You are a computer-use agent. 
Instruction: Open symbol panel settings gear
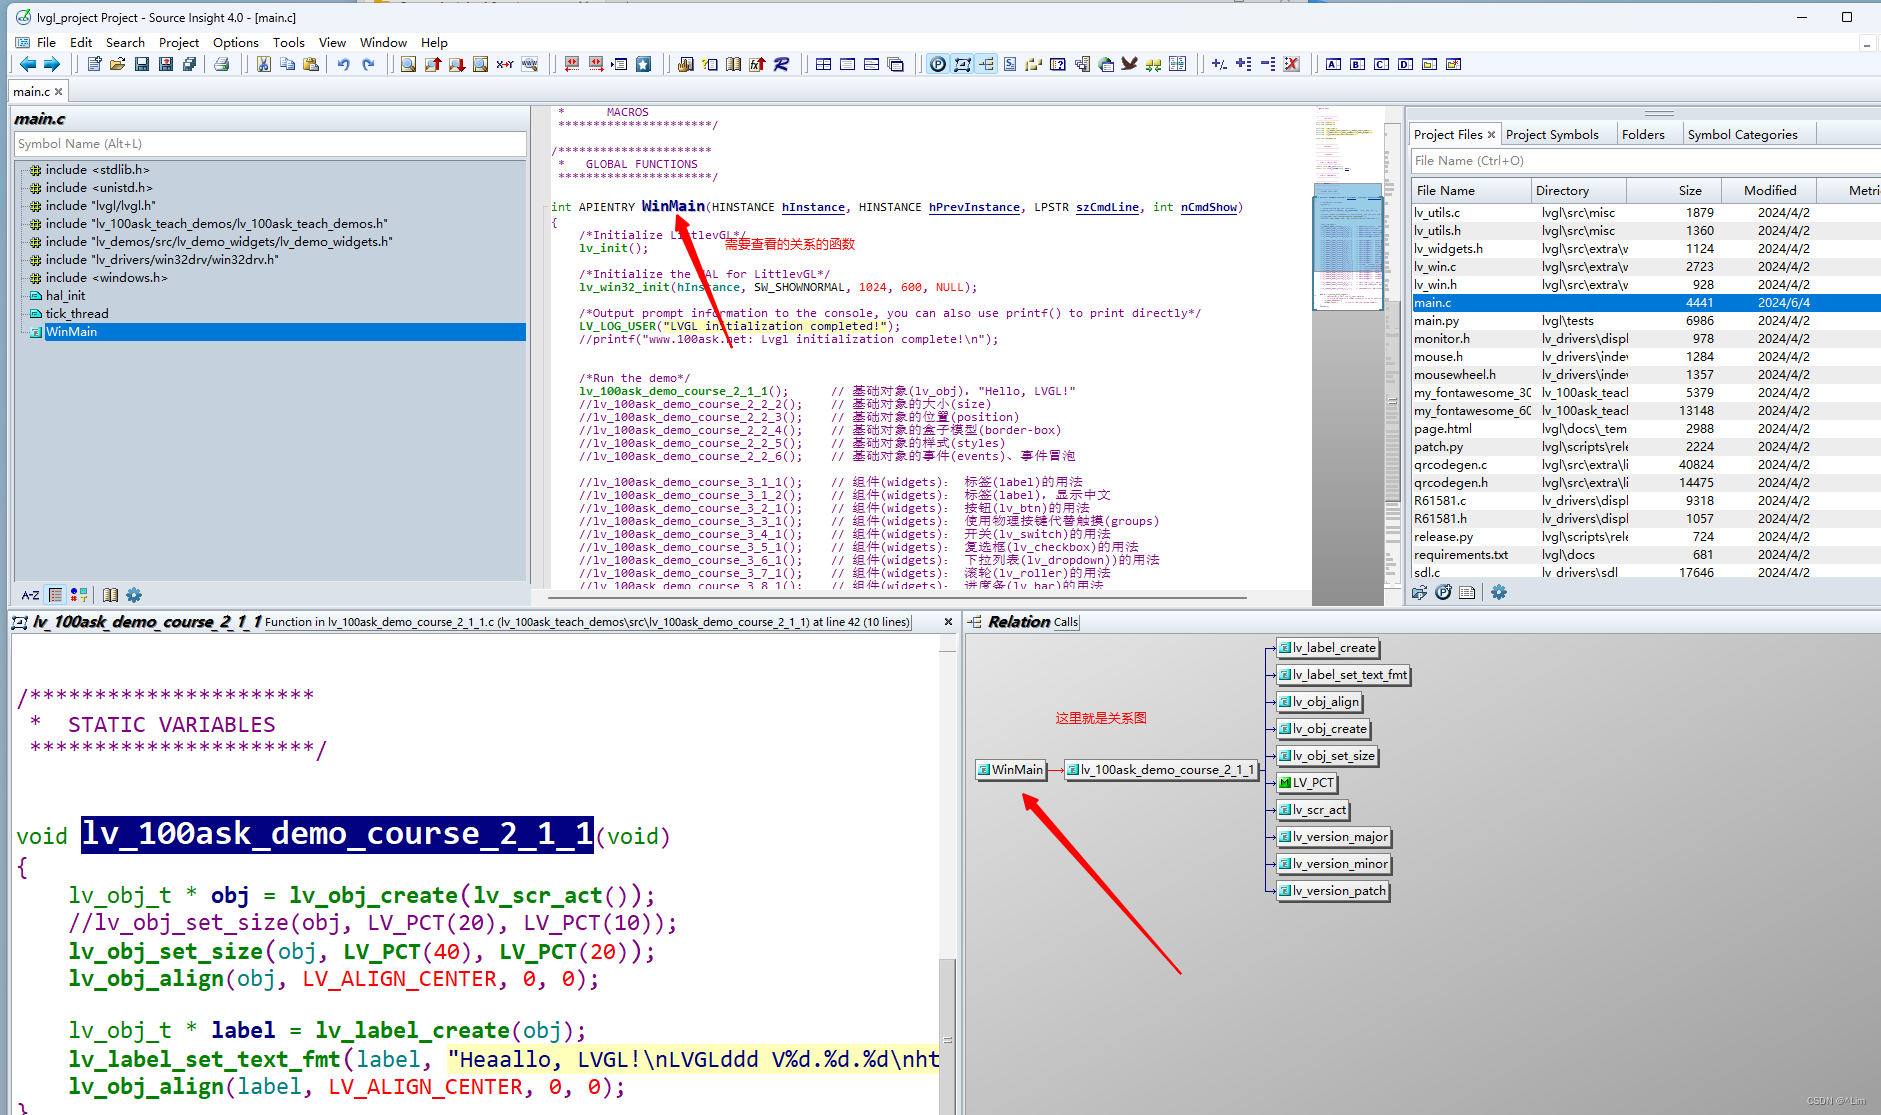(134, 595)
